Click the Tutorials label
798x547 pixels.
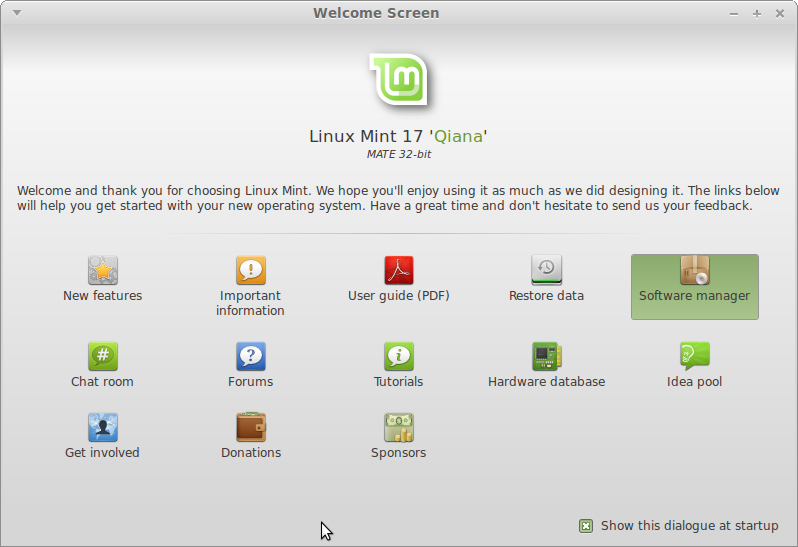click(x=398, y=382)
